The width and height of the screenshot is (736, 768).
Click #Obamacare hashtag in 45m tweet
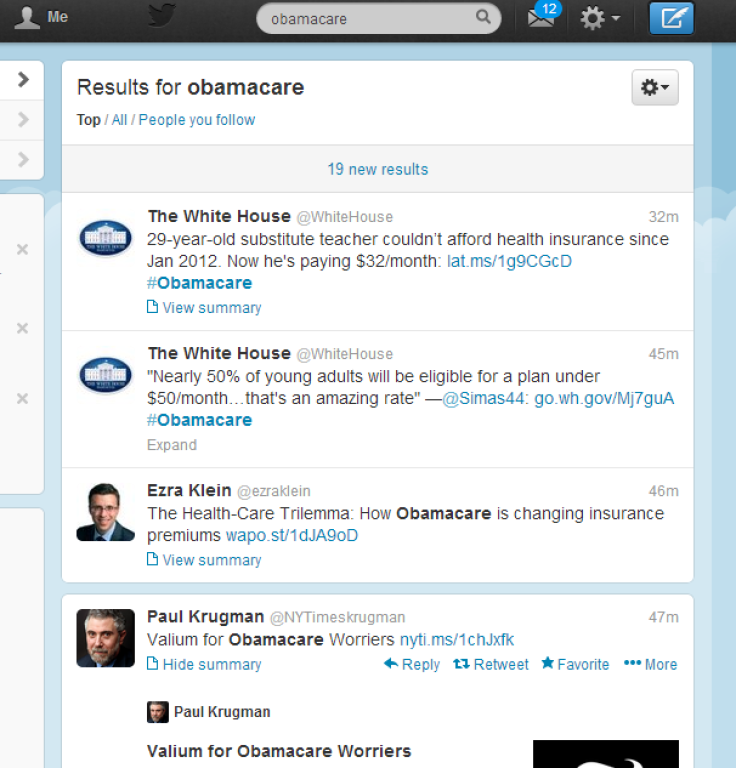coord(199,420)
